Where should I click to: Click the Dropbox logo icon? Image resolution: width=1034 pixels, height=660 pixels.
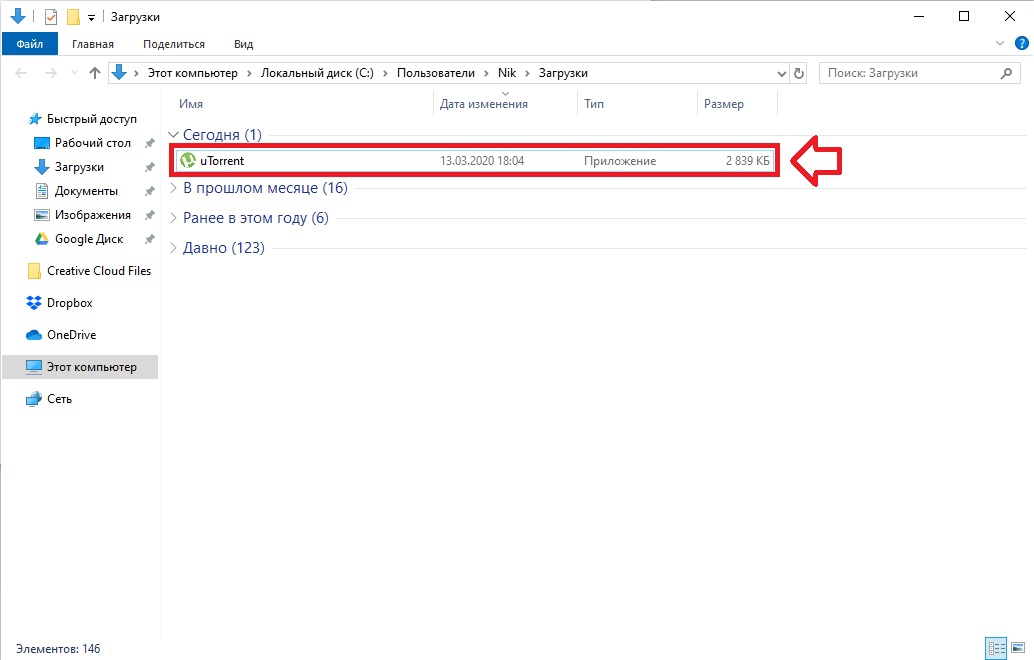click(34, 303)
